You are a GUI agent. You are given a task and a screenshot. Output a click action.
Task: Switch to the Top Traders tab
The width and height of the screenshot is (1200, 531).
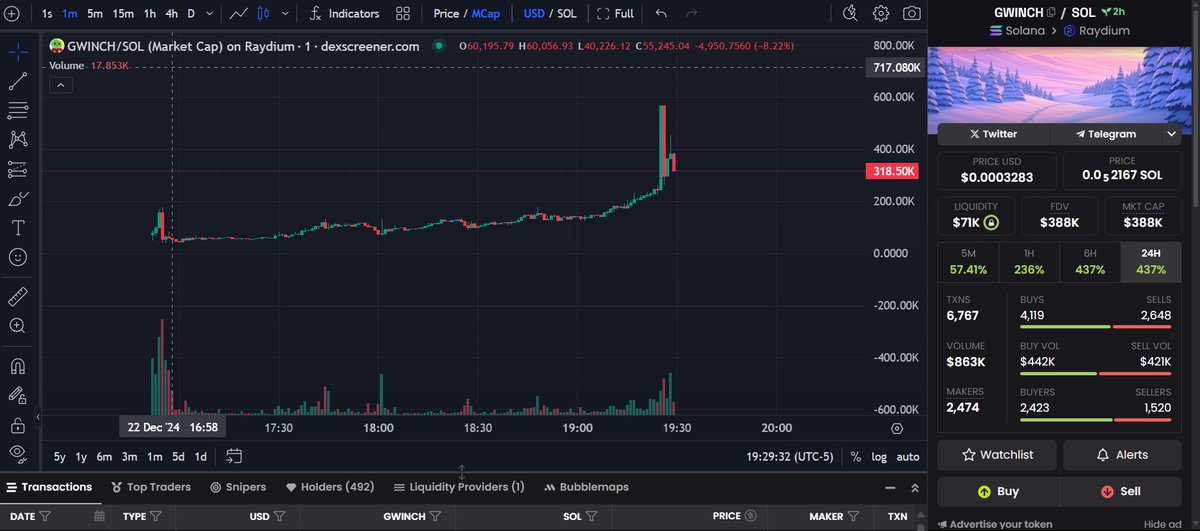151,487
